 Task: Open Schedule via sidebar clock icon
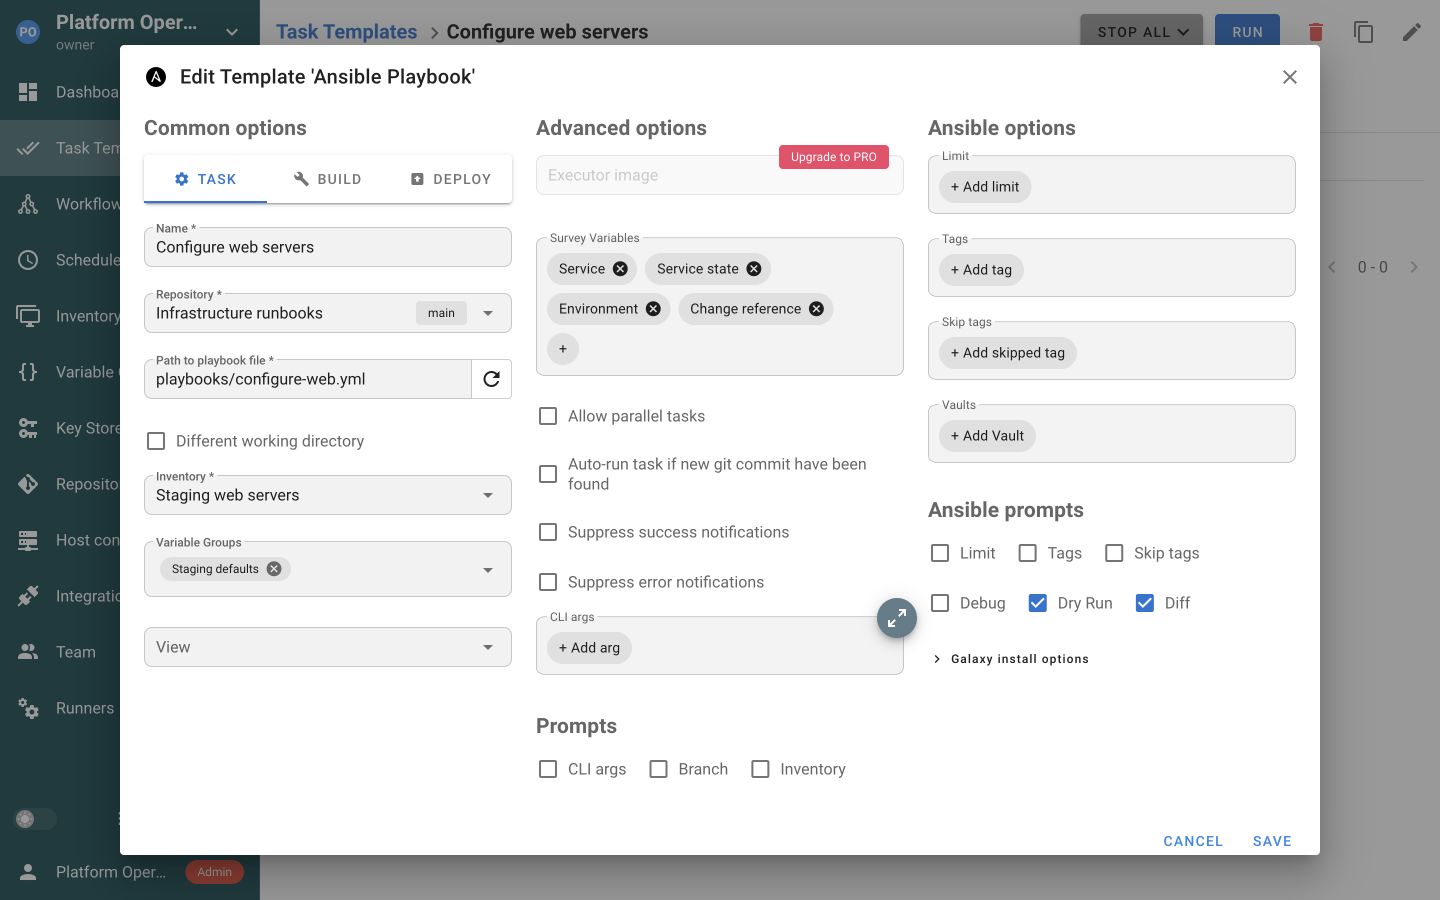pos(28,260)
